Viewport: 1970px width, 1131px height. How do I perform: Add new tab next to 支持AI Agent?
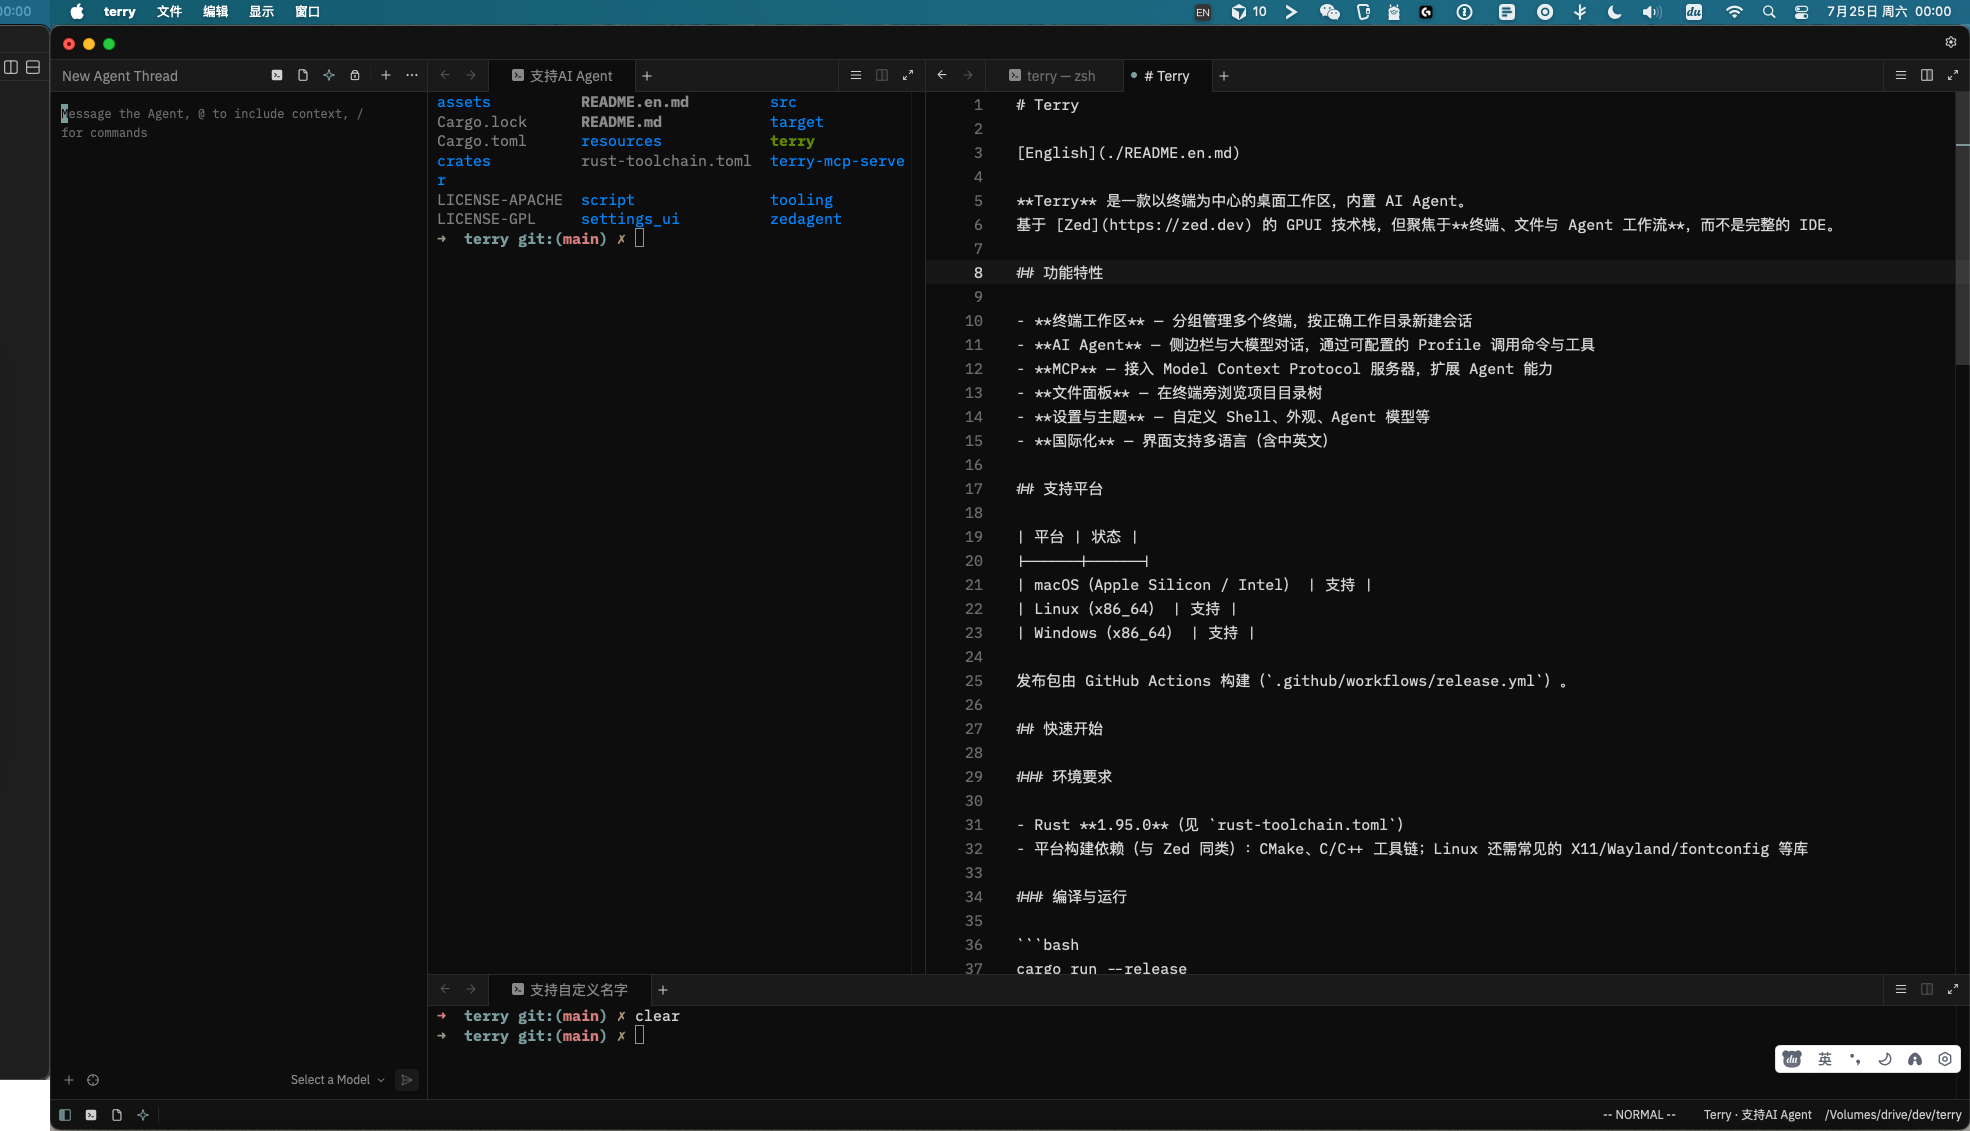coord(647,76)
